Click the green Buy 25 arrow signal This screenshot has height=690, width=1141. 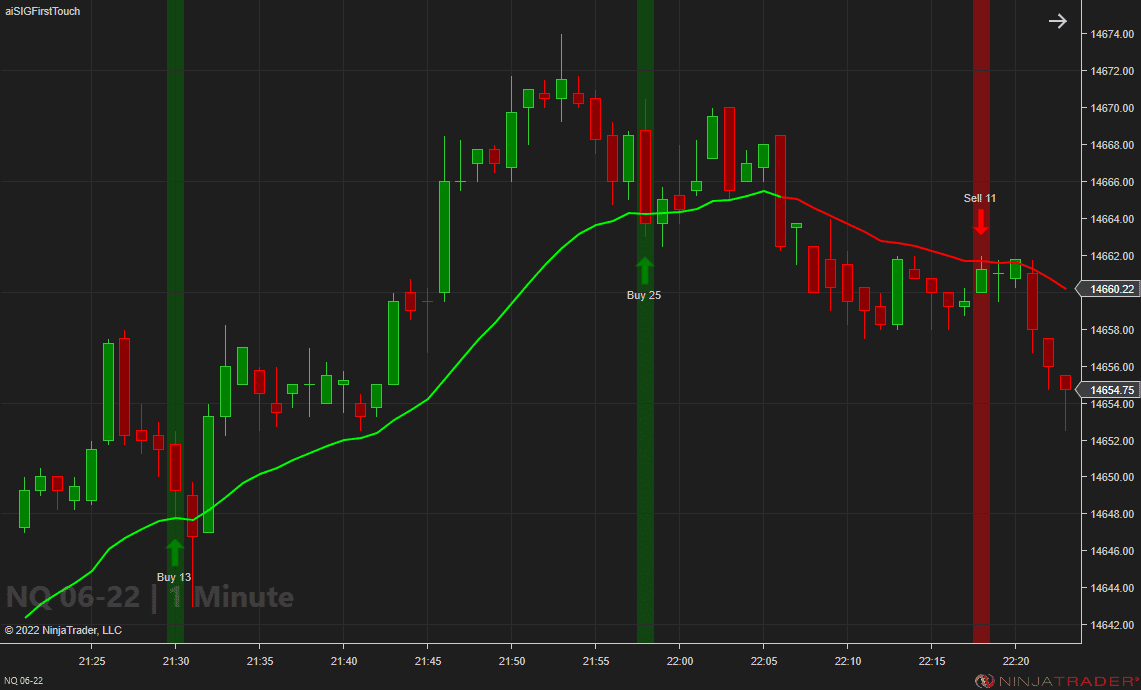644,271
